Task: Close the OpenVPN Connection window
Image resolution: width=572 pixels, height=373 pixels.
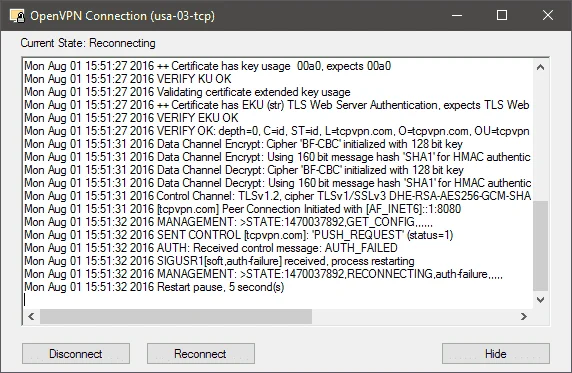Action: tap(548, 15)
